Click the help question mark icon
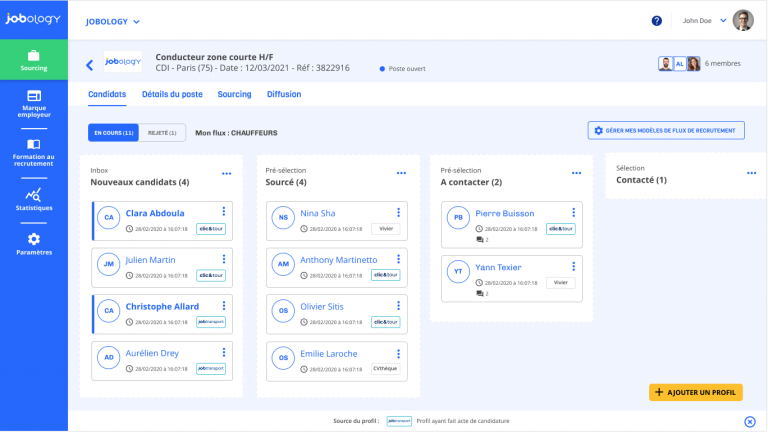 [x=656, y=21]
